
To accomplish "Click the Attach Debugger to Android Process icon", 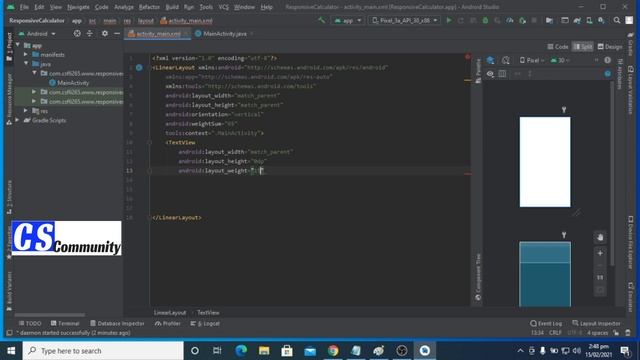I will [x=522, y=20].
